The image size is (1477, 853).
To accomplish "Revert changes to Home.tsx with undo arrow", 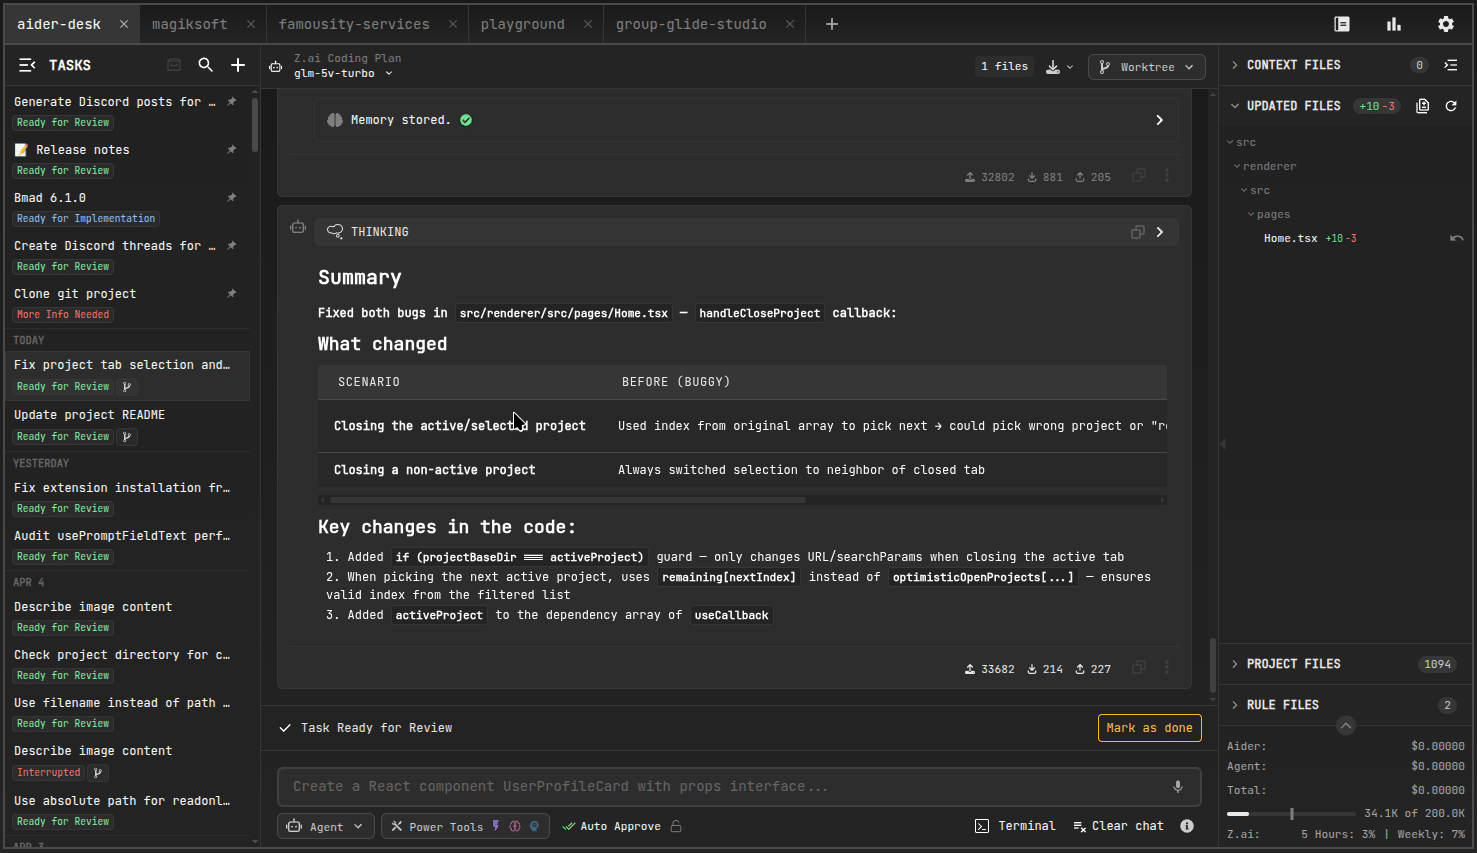I will coord(1457,238).
